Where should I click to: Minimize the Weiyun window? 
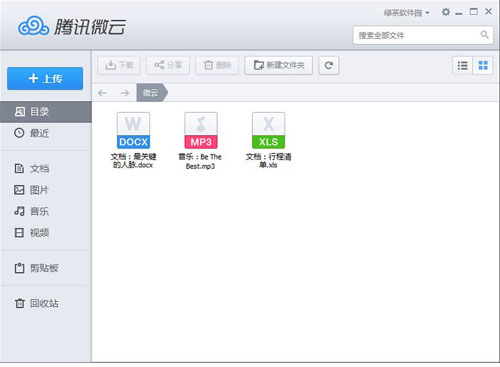point(459,13)
